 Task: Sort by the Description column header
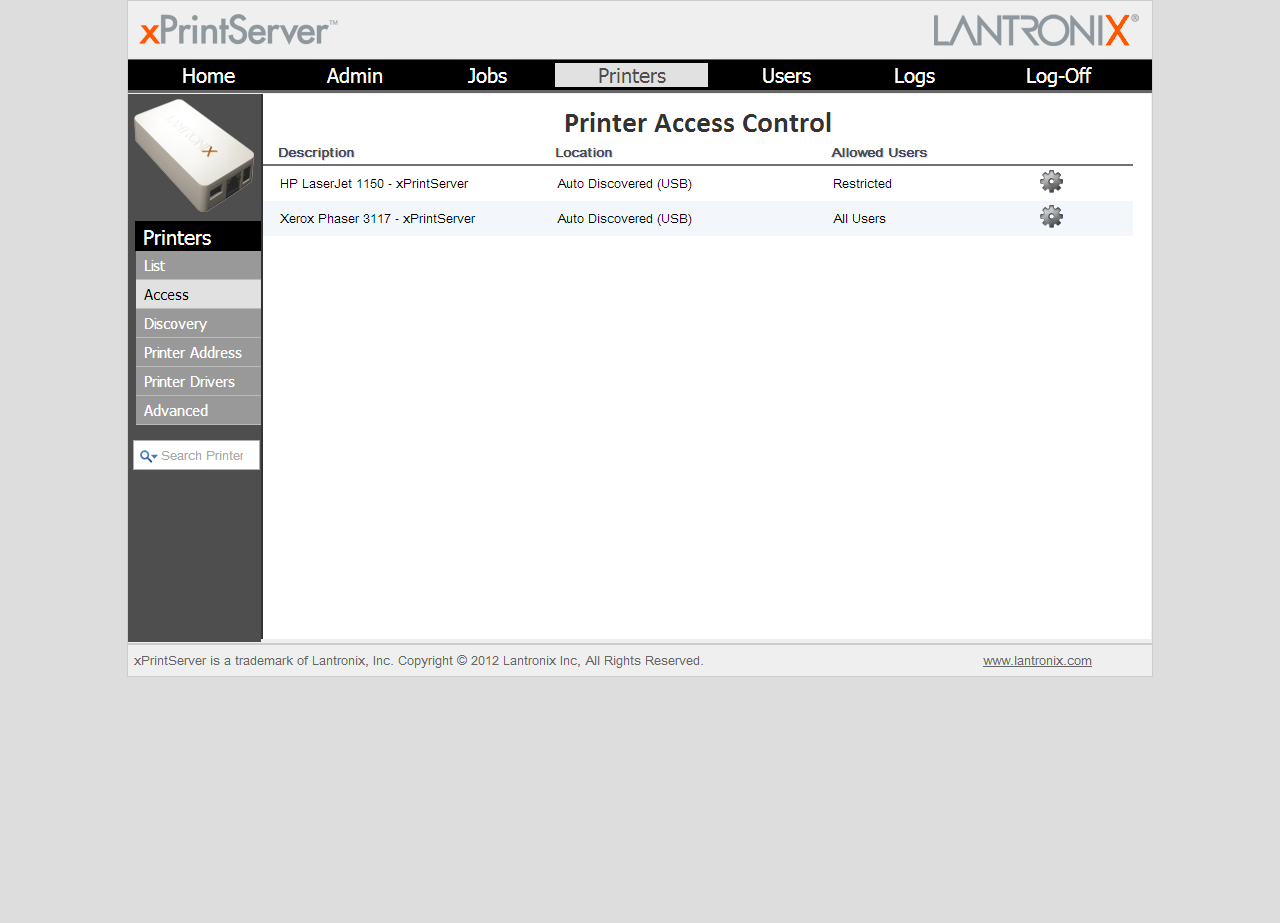316,153
